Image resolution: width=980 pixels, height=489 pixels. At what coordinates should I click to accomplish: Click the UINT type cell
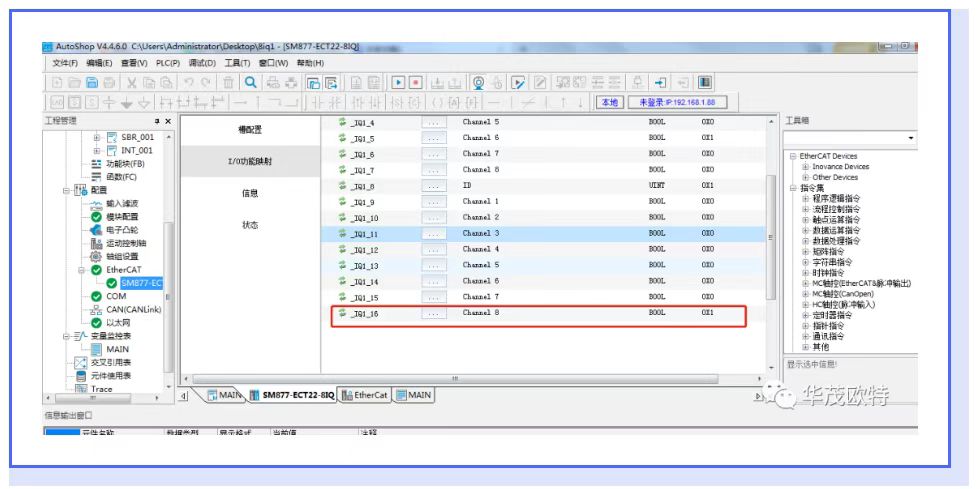click(x=656, y=186)
